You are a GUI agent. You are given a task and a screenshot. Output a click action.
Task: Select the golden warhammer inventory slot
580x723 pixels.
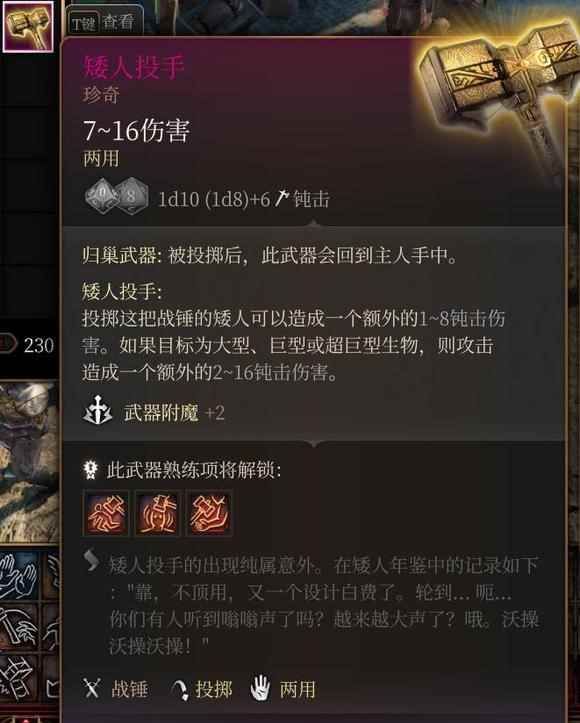coord(28,26)
